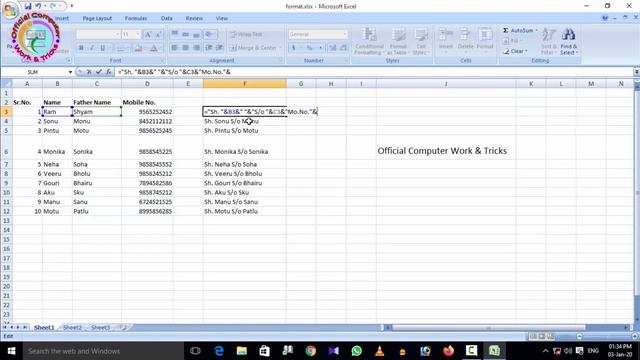Open text orientation options
The height and width of the screenshot is (360, 640).
(210, 34)
